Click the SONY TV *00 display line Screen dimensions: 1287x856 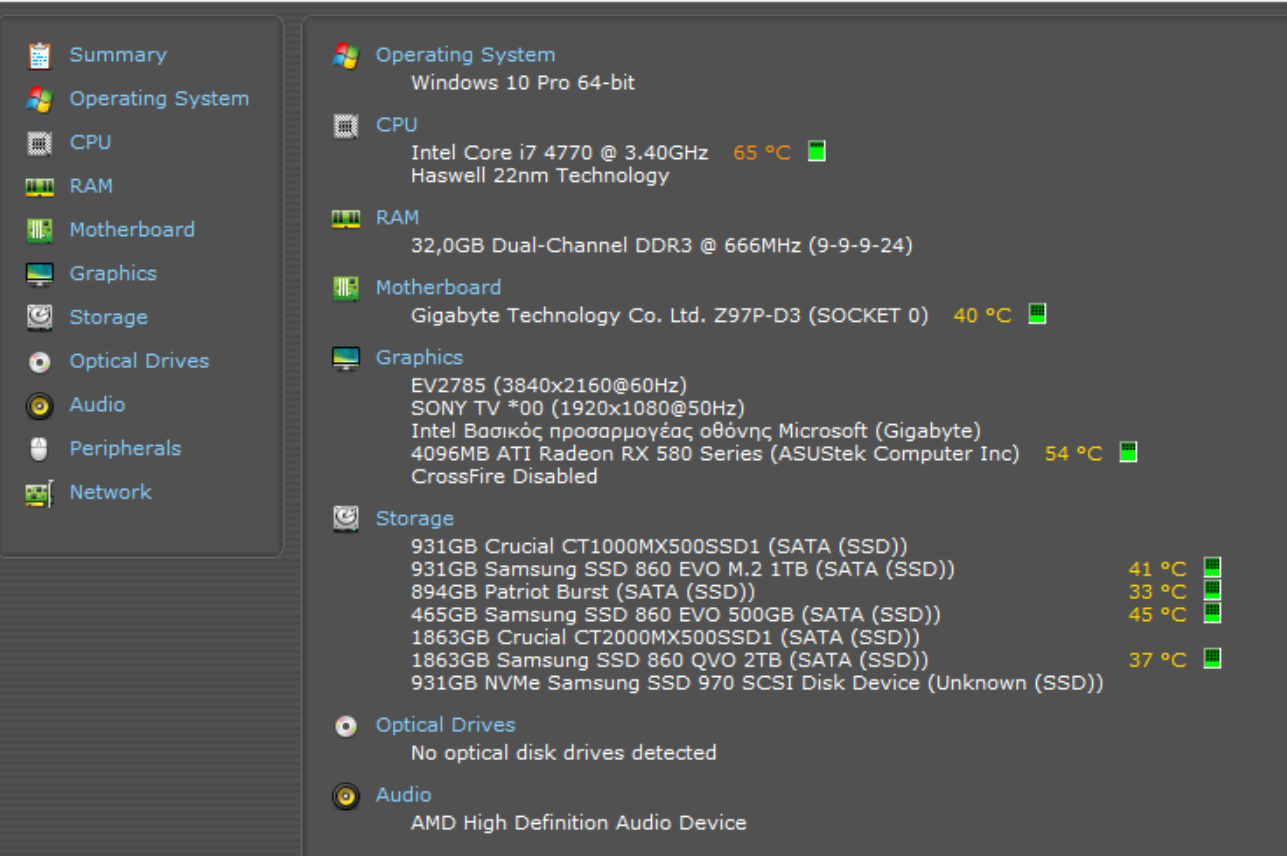[x=578, y=408]
